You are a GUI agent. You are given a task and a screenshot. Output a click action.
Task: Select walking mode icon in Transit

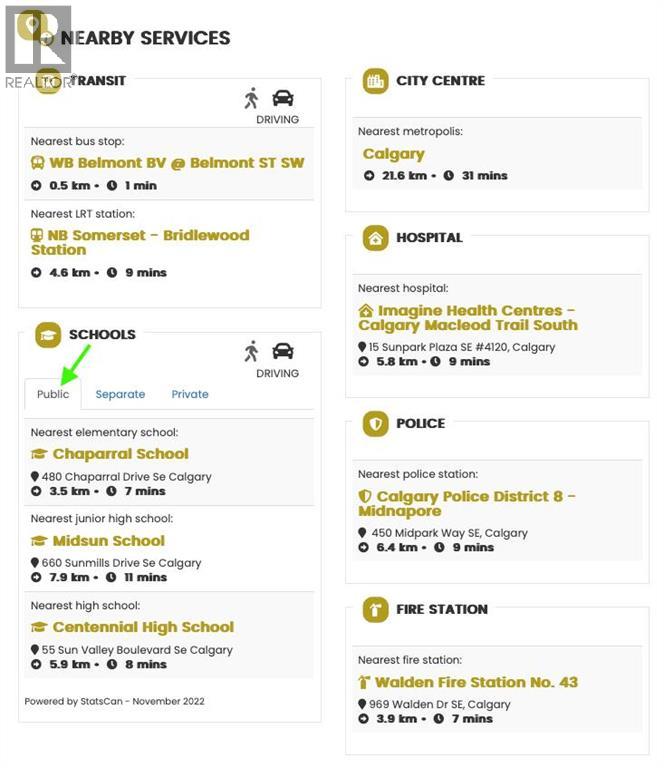251,98
